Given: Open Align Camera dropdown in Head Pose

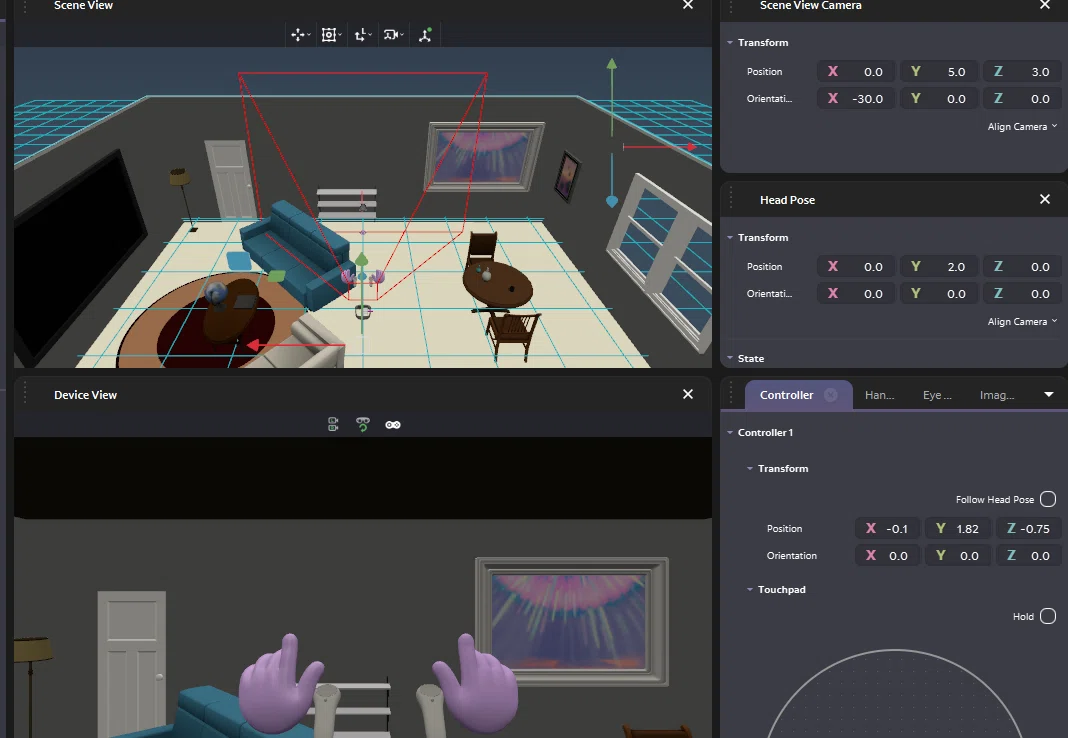Looking at the screenshot, I should 1022,321.
